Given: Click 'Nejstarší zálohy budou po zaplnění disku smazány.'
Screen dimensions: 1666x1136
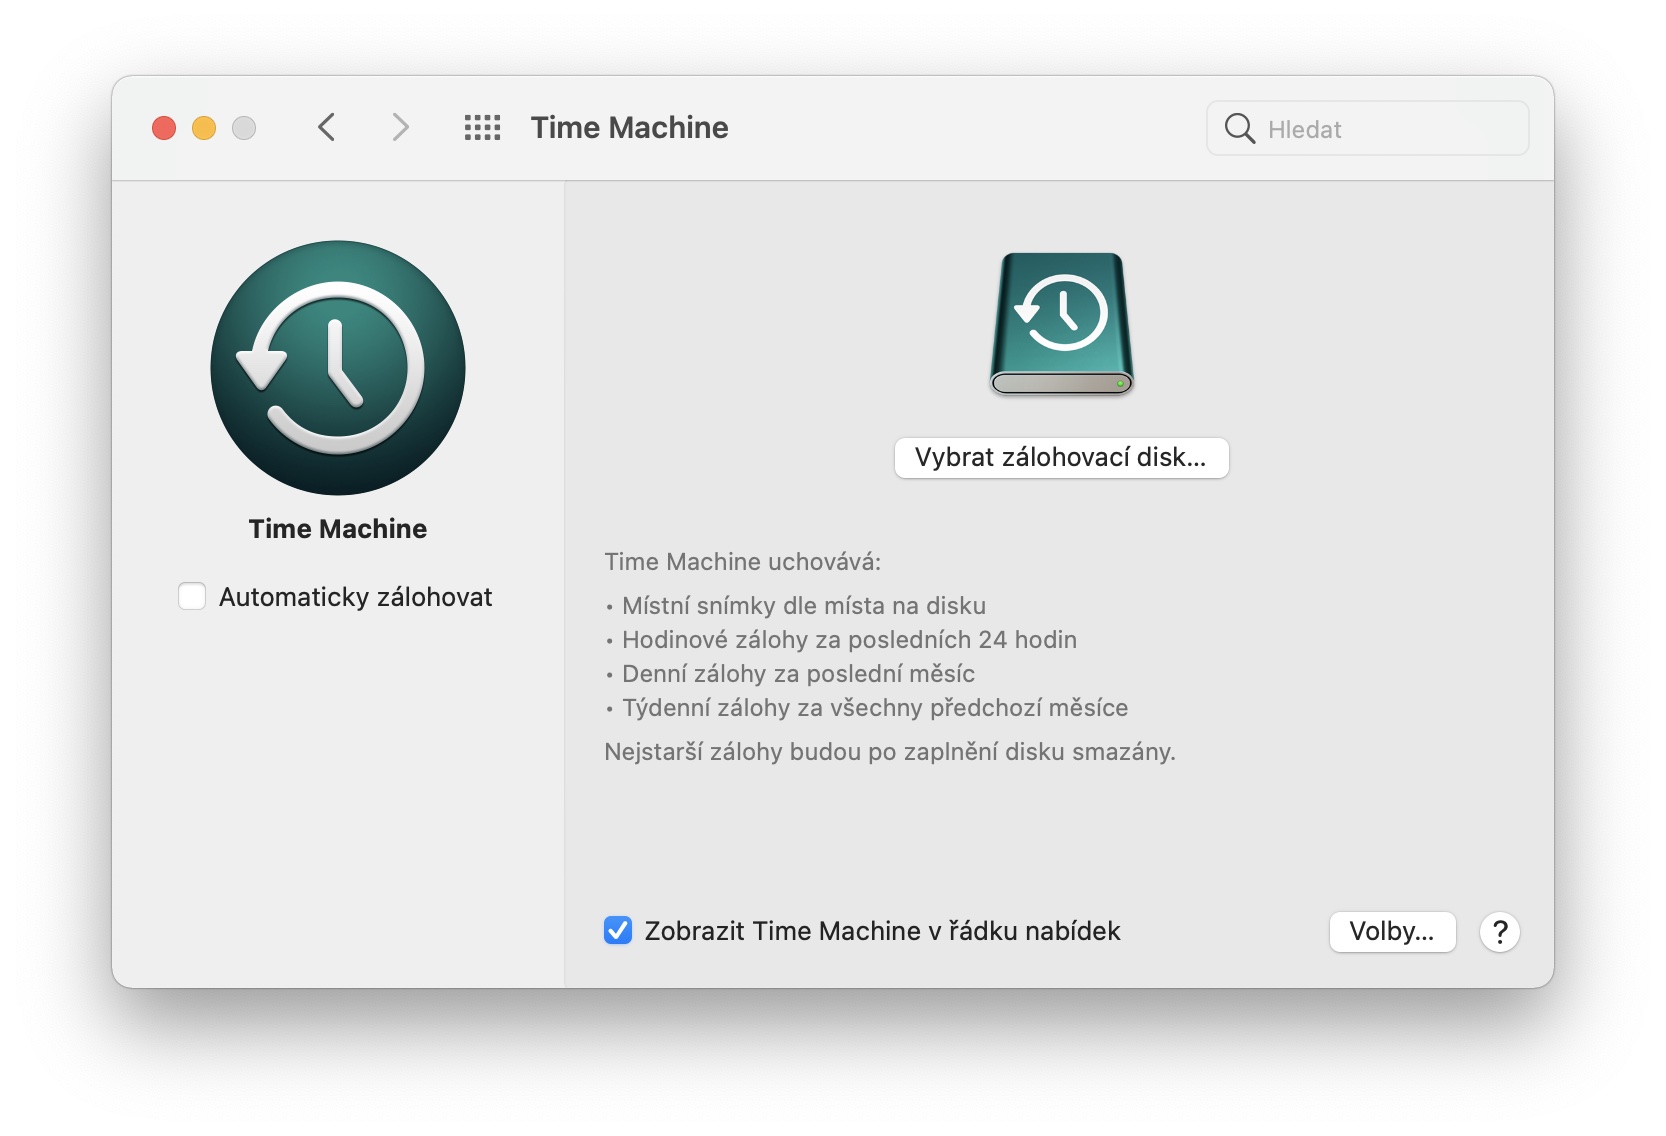Looking at the screenshot, I should [890, 752].
